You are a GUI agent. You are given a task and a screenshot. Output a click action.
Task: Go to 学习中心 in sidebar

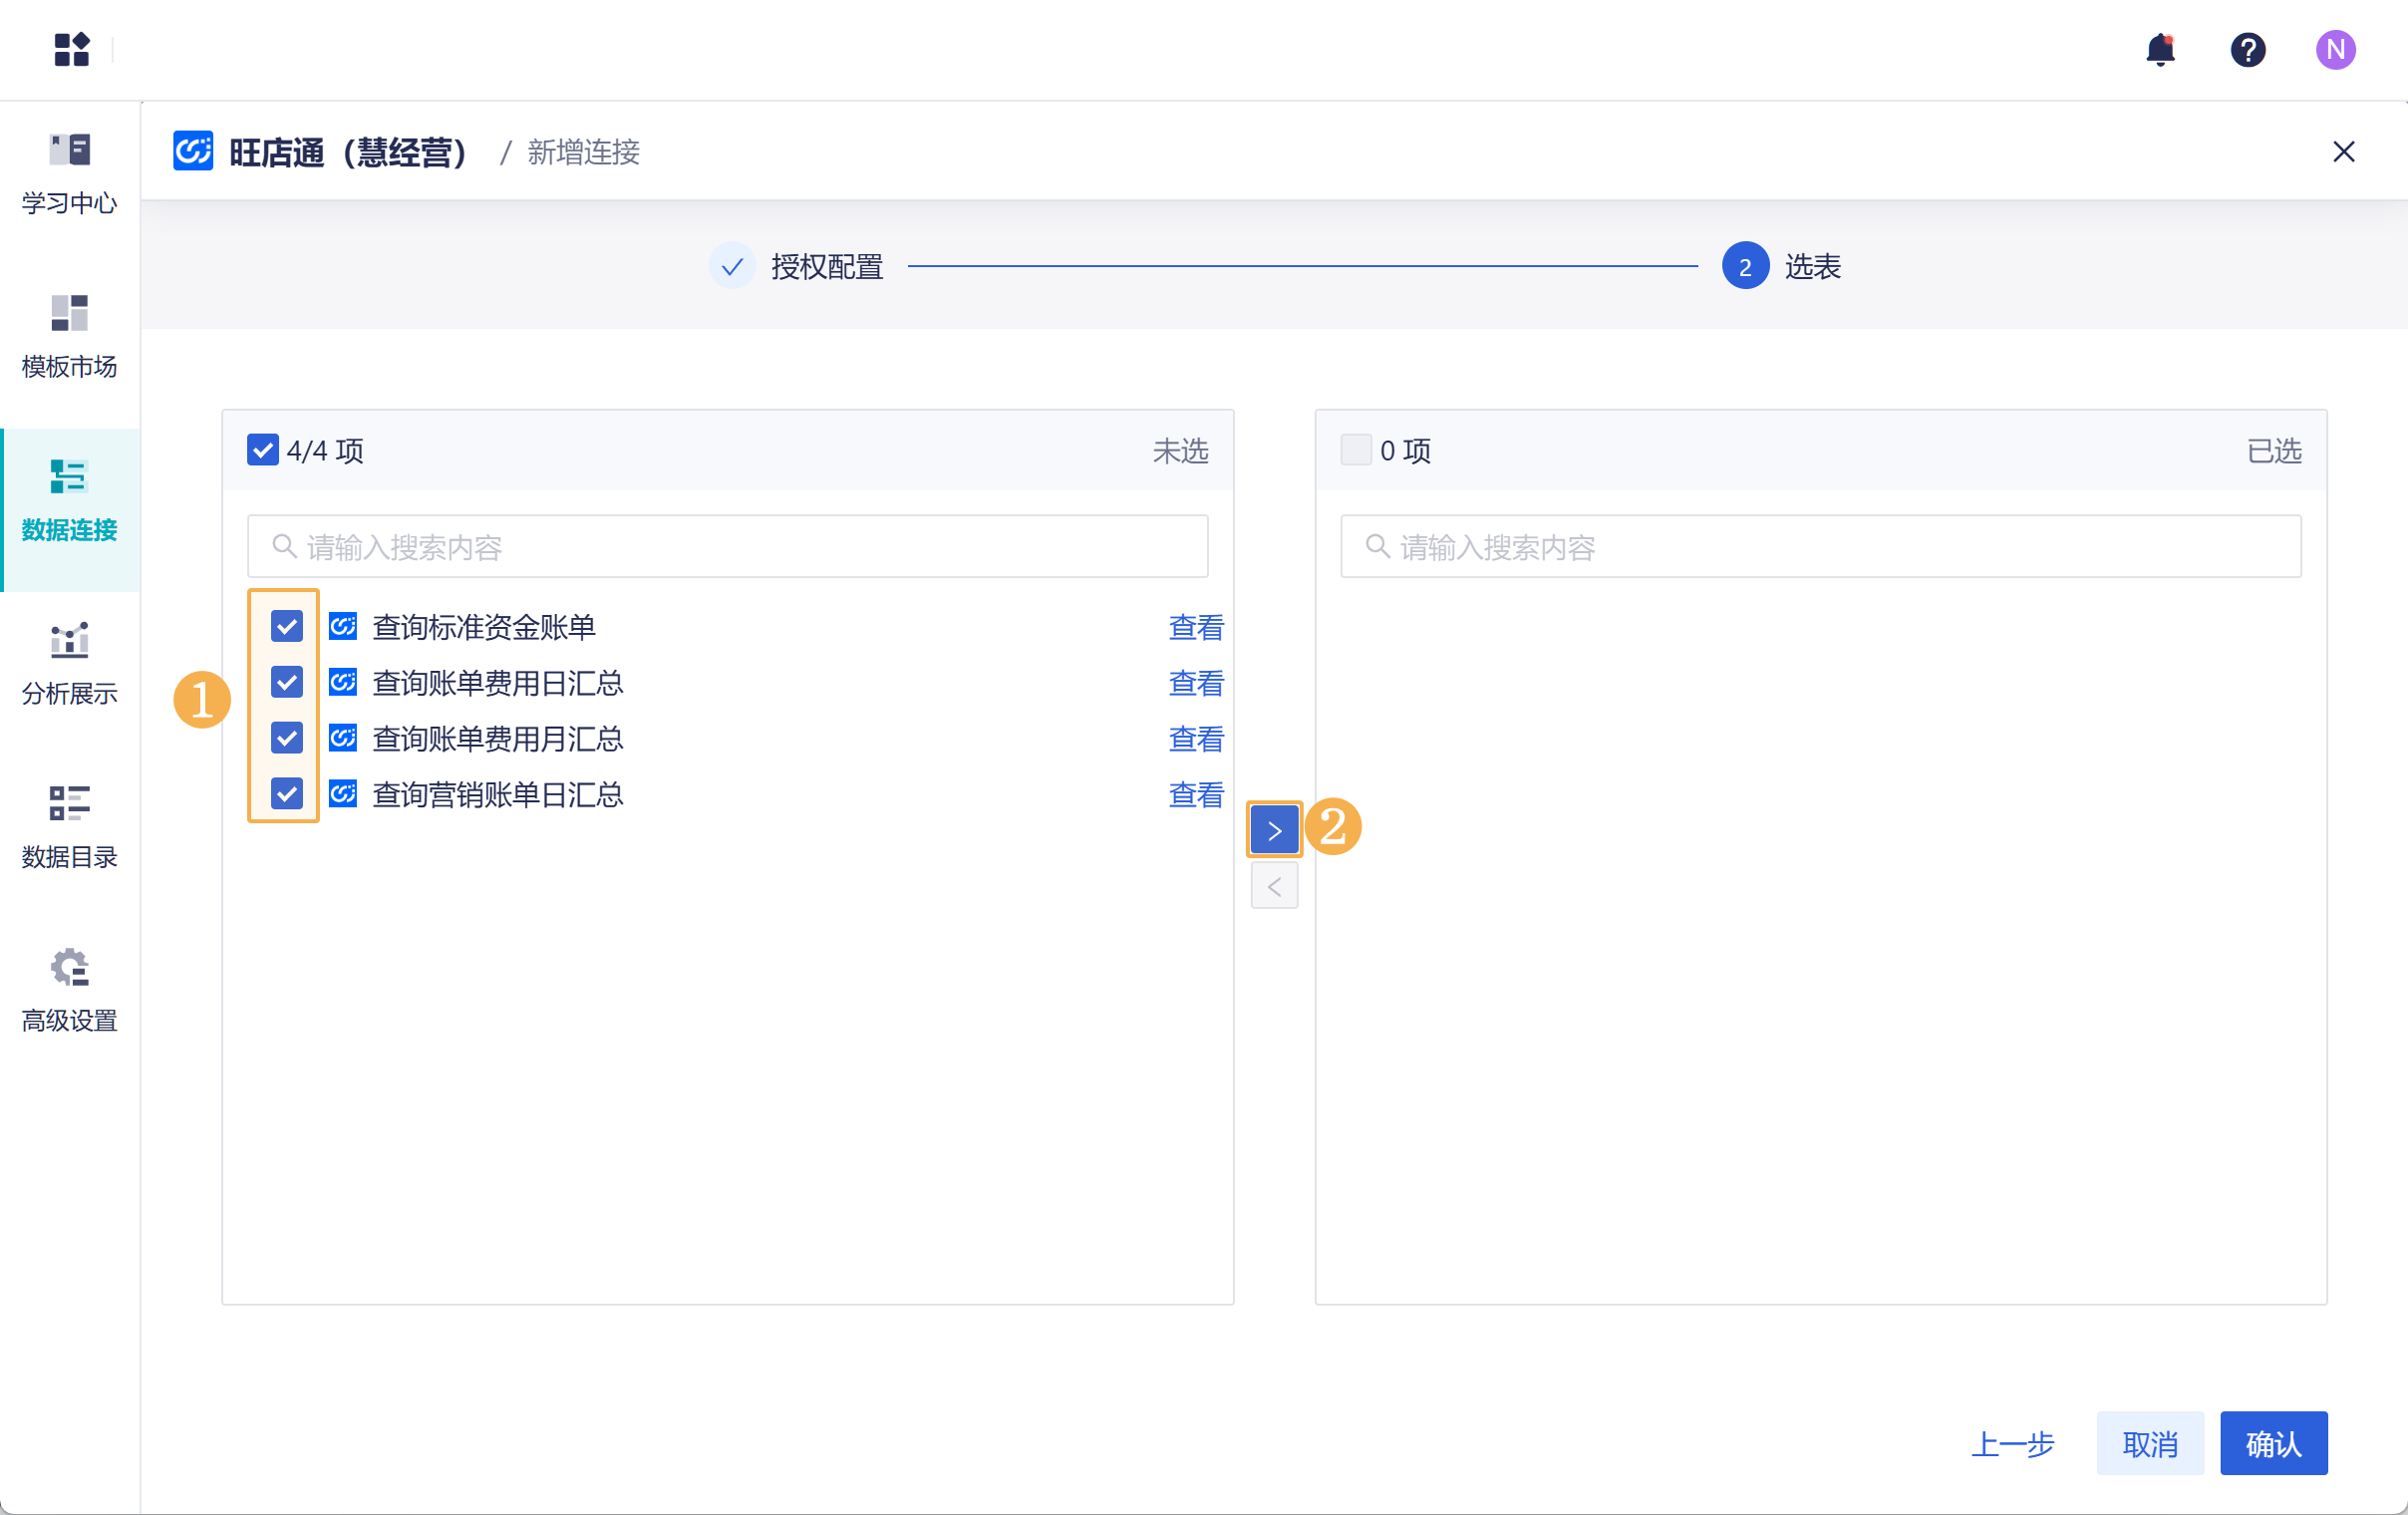pos(69,174)
